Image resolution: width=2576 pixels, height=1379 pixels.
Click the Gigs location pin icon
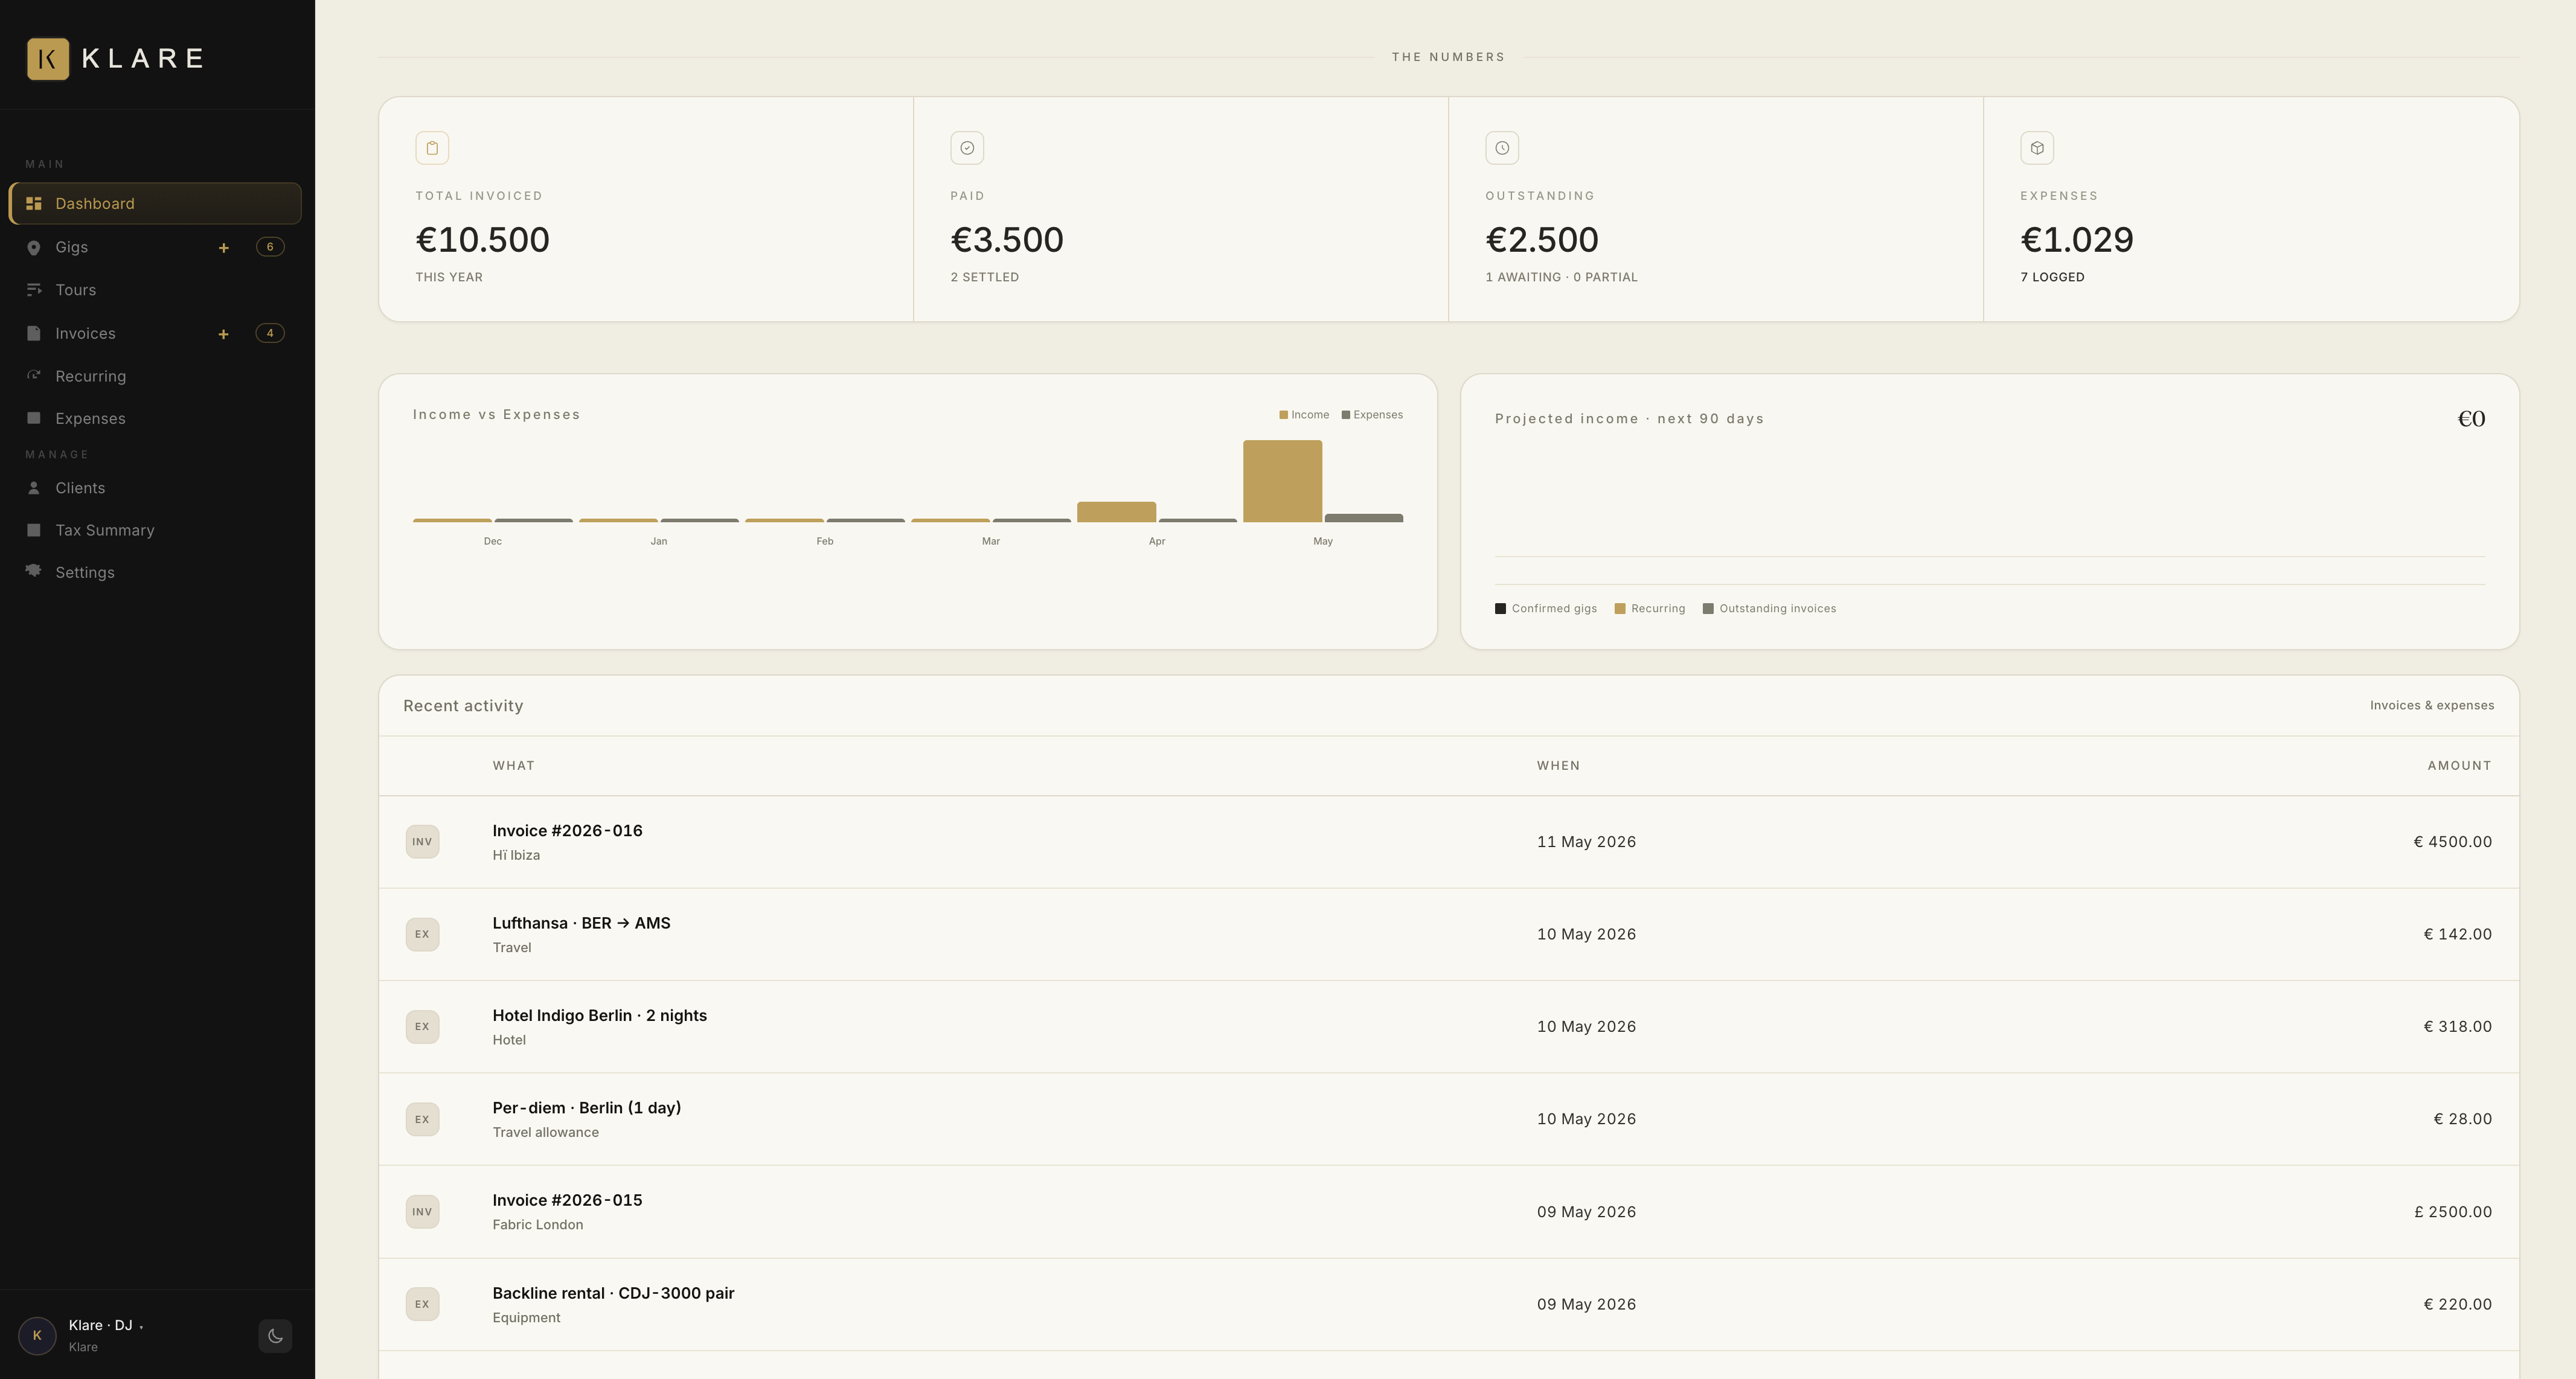coord(34,247)
